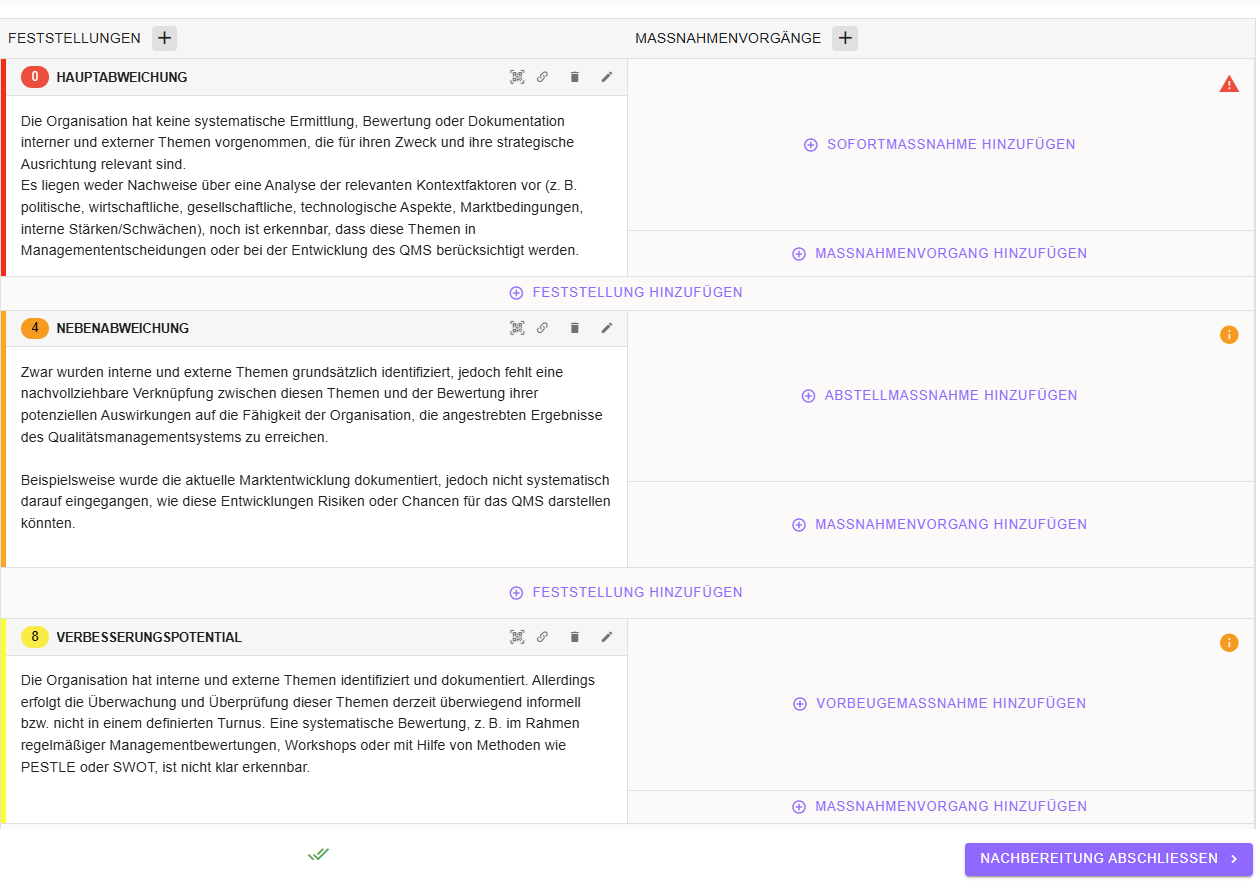Click the red warning triangle icon
1260x883 pixels.
(1229, 84)
